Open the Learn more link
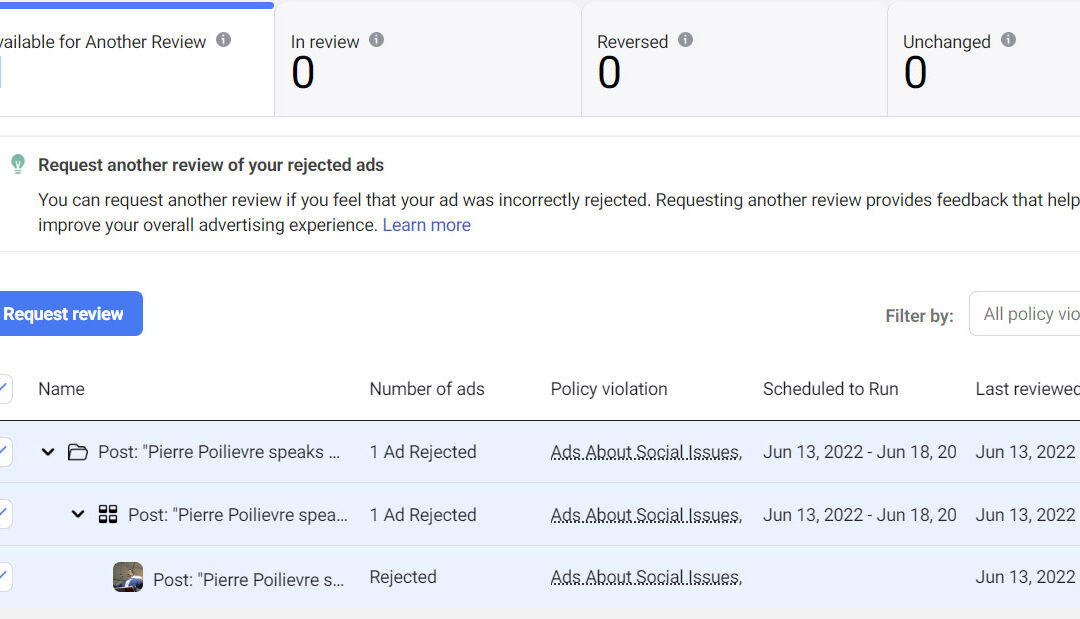1080x619 pixels. [x=426, y=225]
